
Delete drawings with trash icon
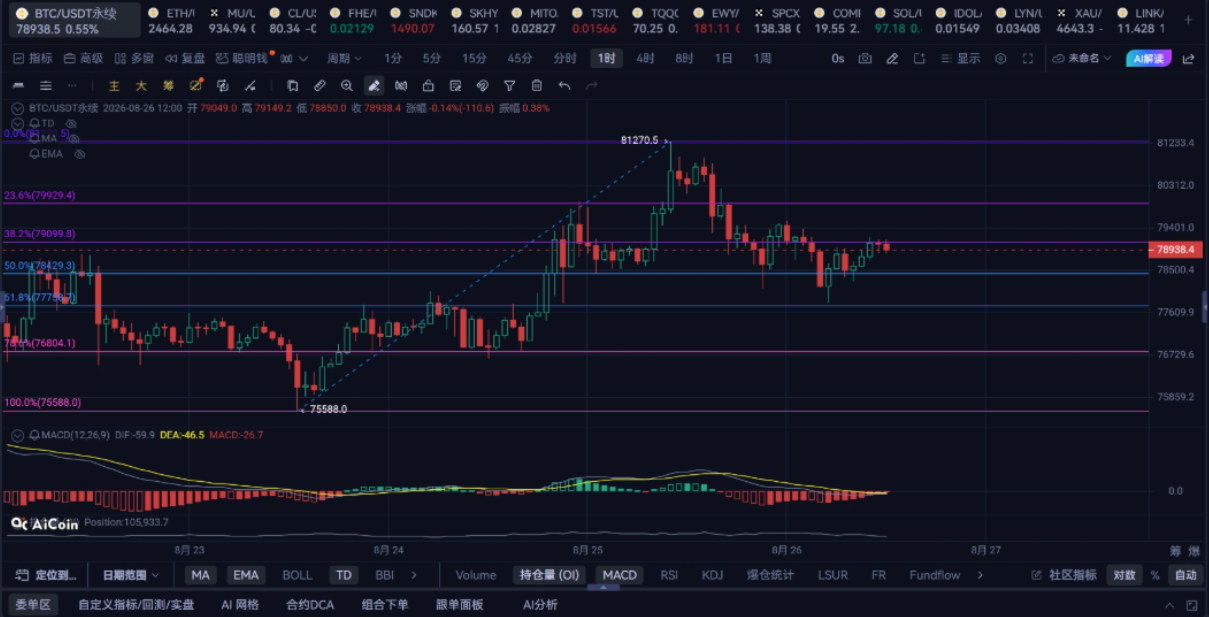(x=537, y=86)
